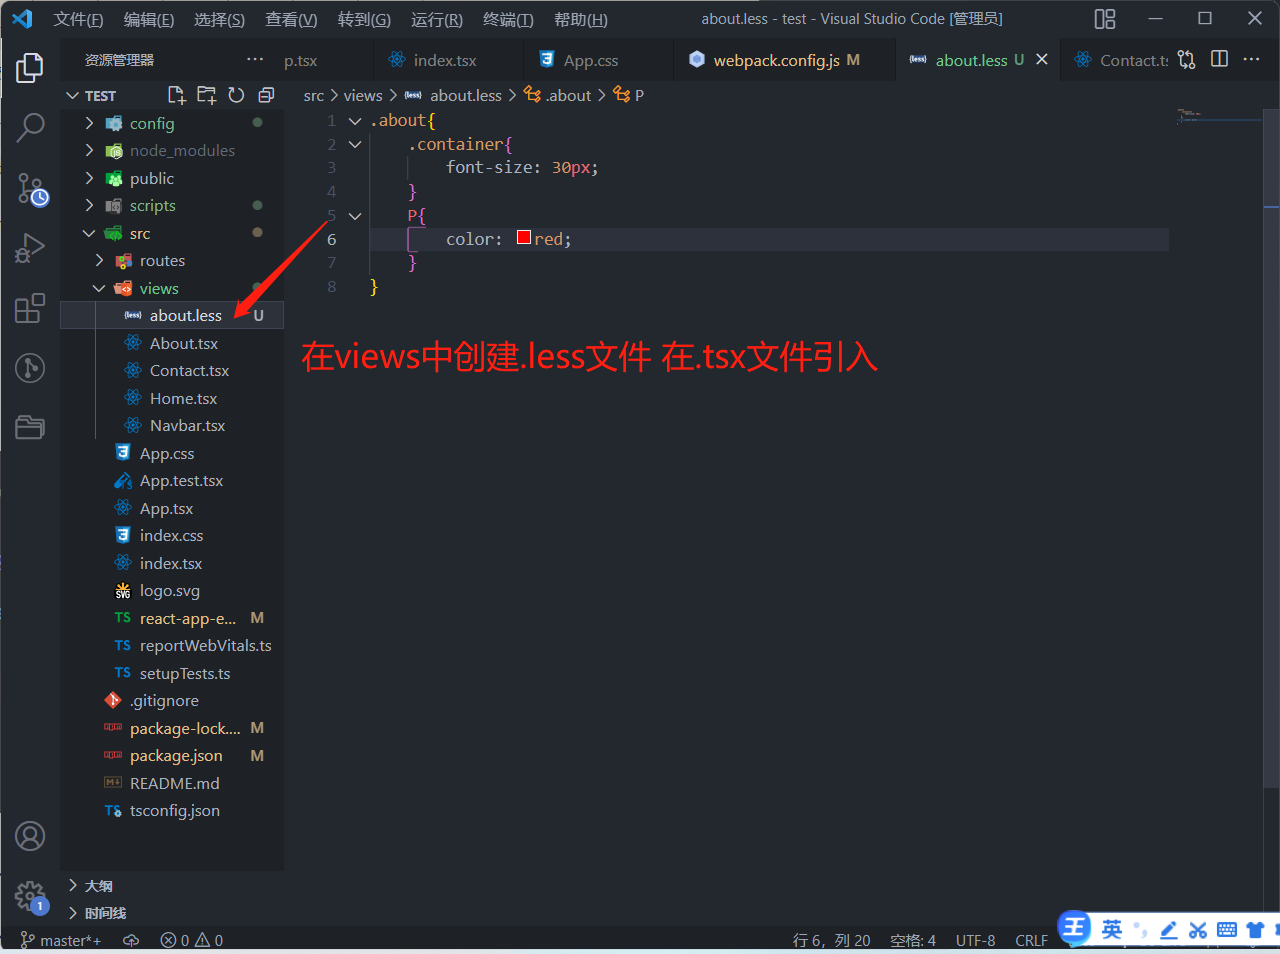Open the Accounts menu icon

[x=30, y=835]
